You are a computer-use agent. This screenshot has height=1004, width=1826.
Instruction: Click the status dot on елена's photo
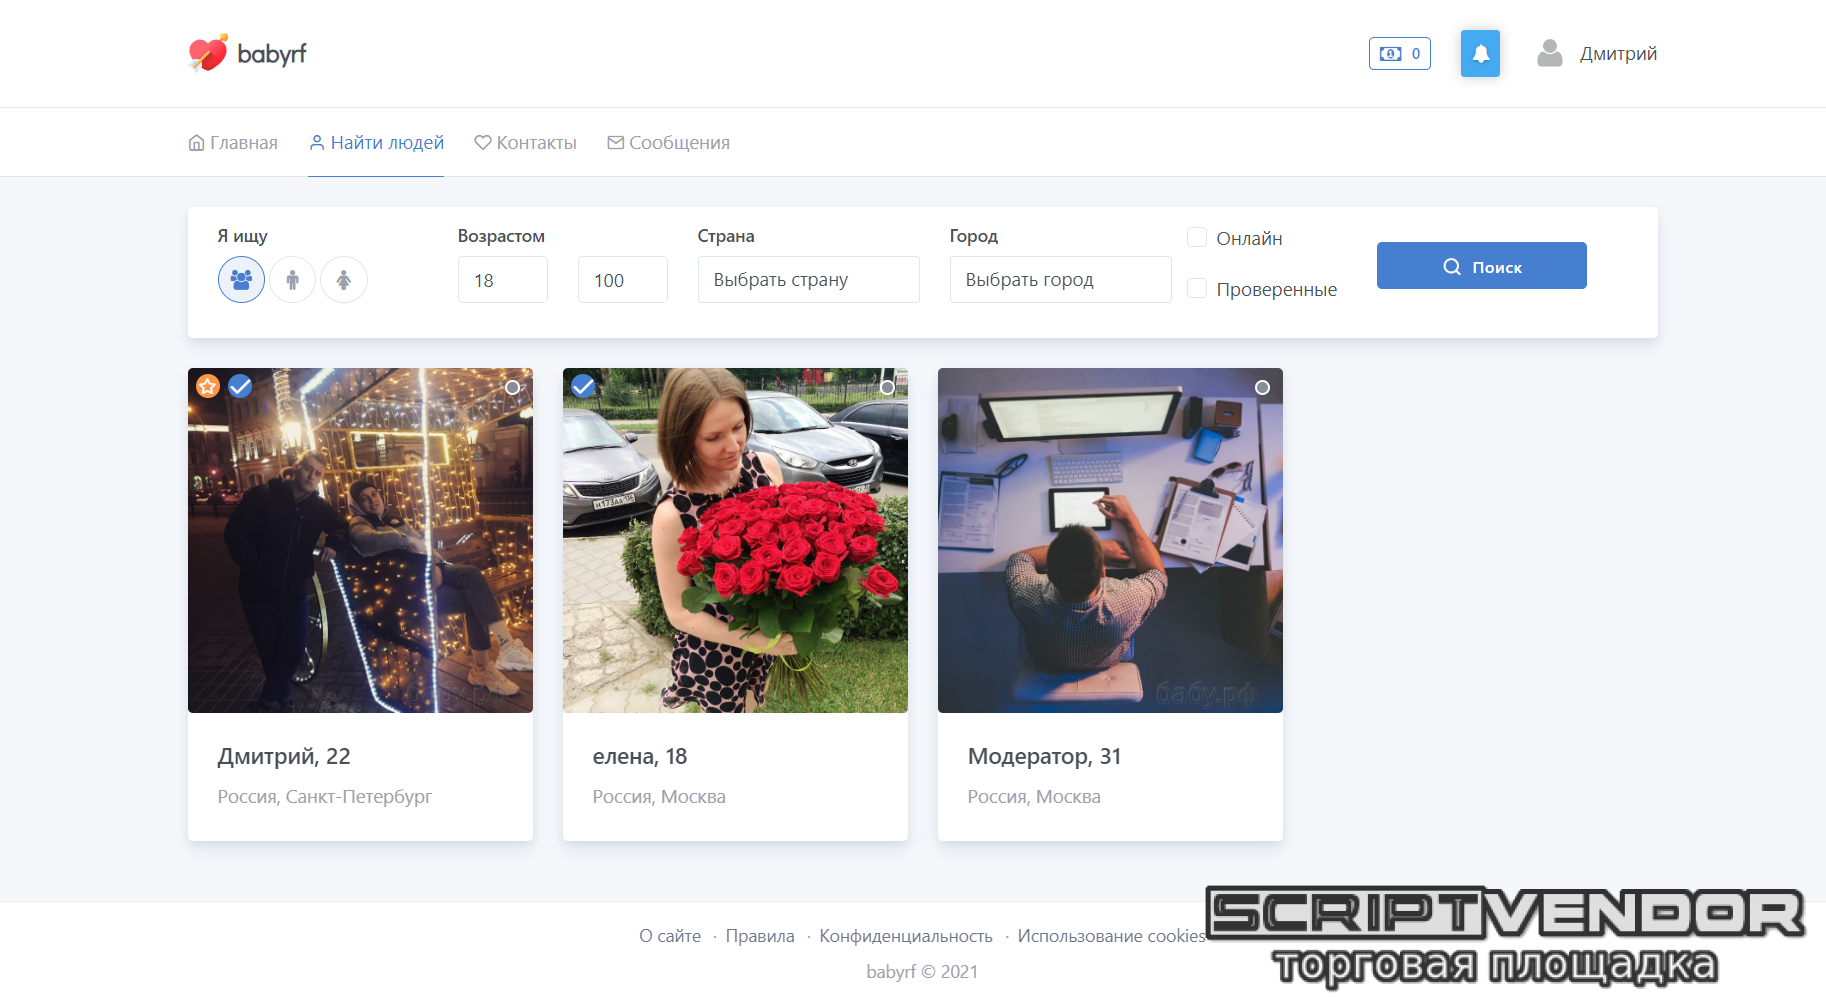click(887, 387)
